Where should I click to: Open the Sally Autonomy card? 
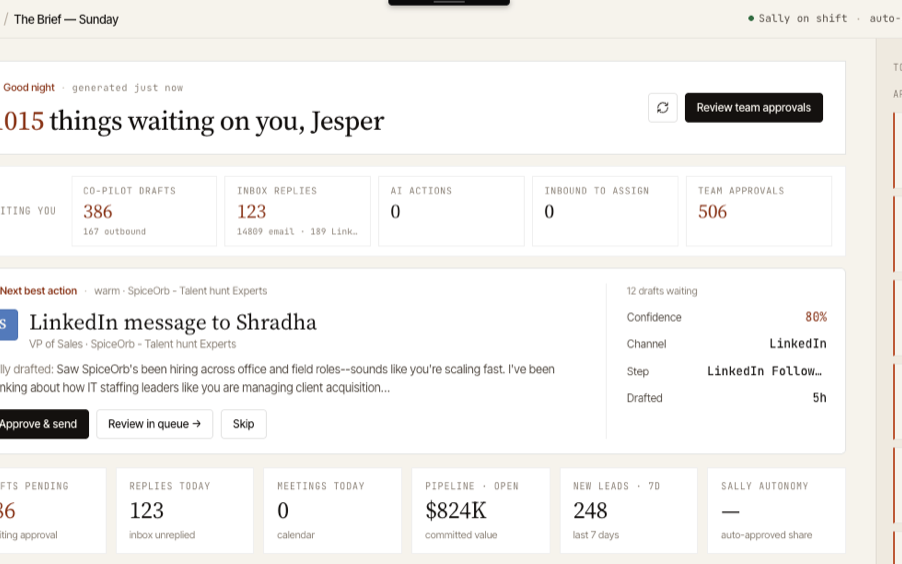click(777, 510)
